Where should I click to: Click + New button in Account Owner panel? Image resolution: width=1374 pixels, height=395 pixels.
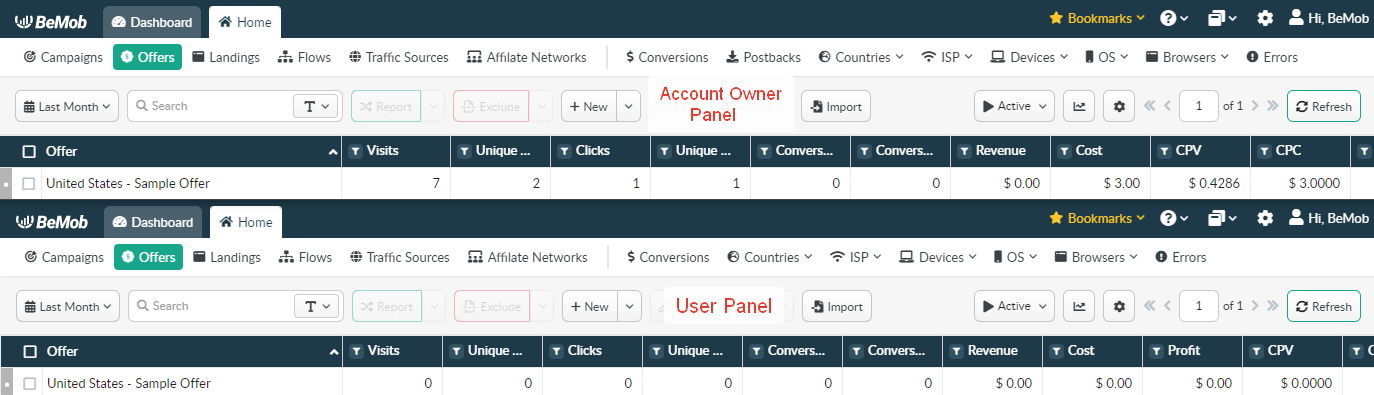(588, 106)
